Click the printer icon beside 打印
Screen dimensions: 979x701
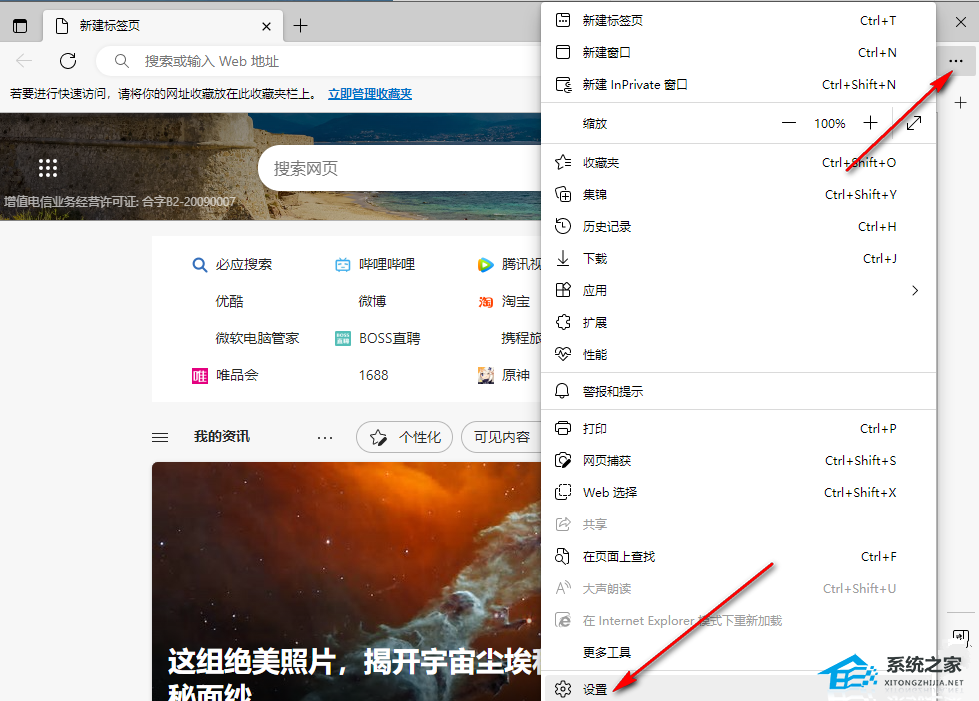tap(563, 428)
